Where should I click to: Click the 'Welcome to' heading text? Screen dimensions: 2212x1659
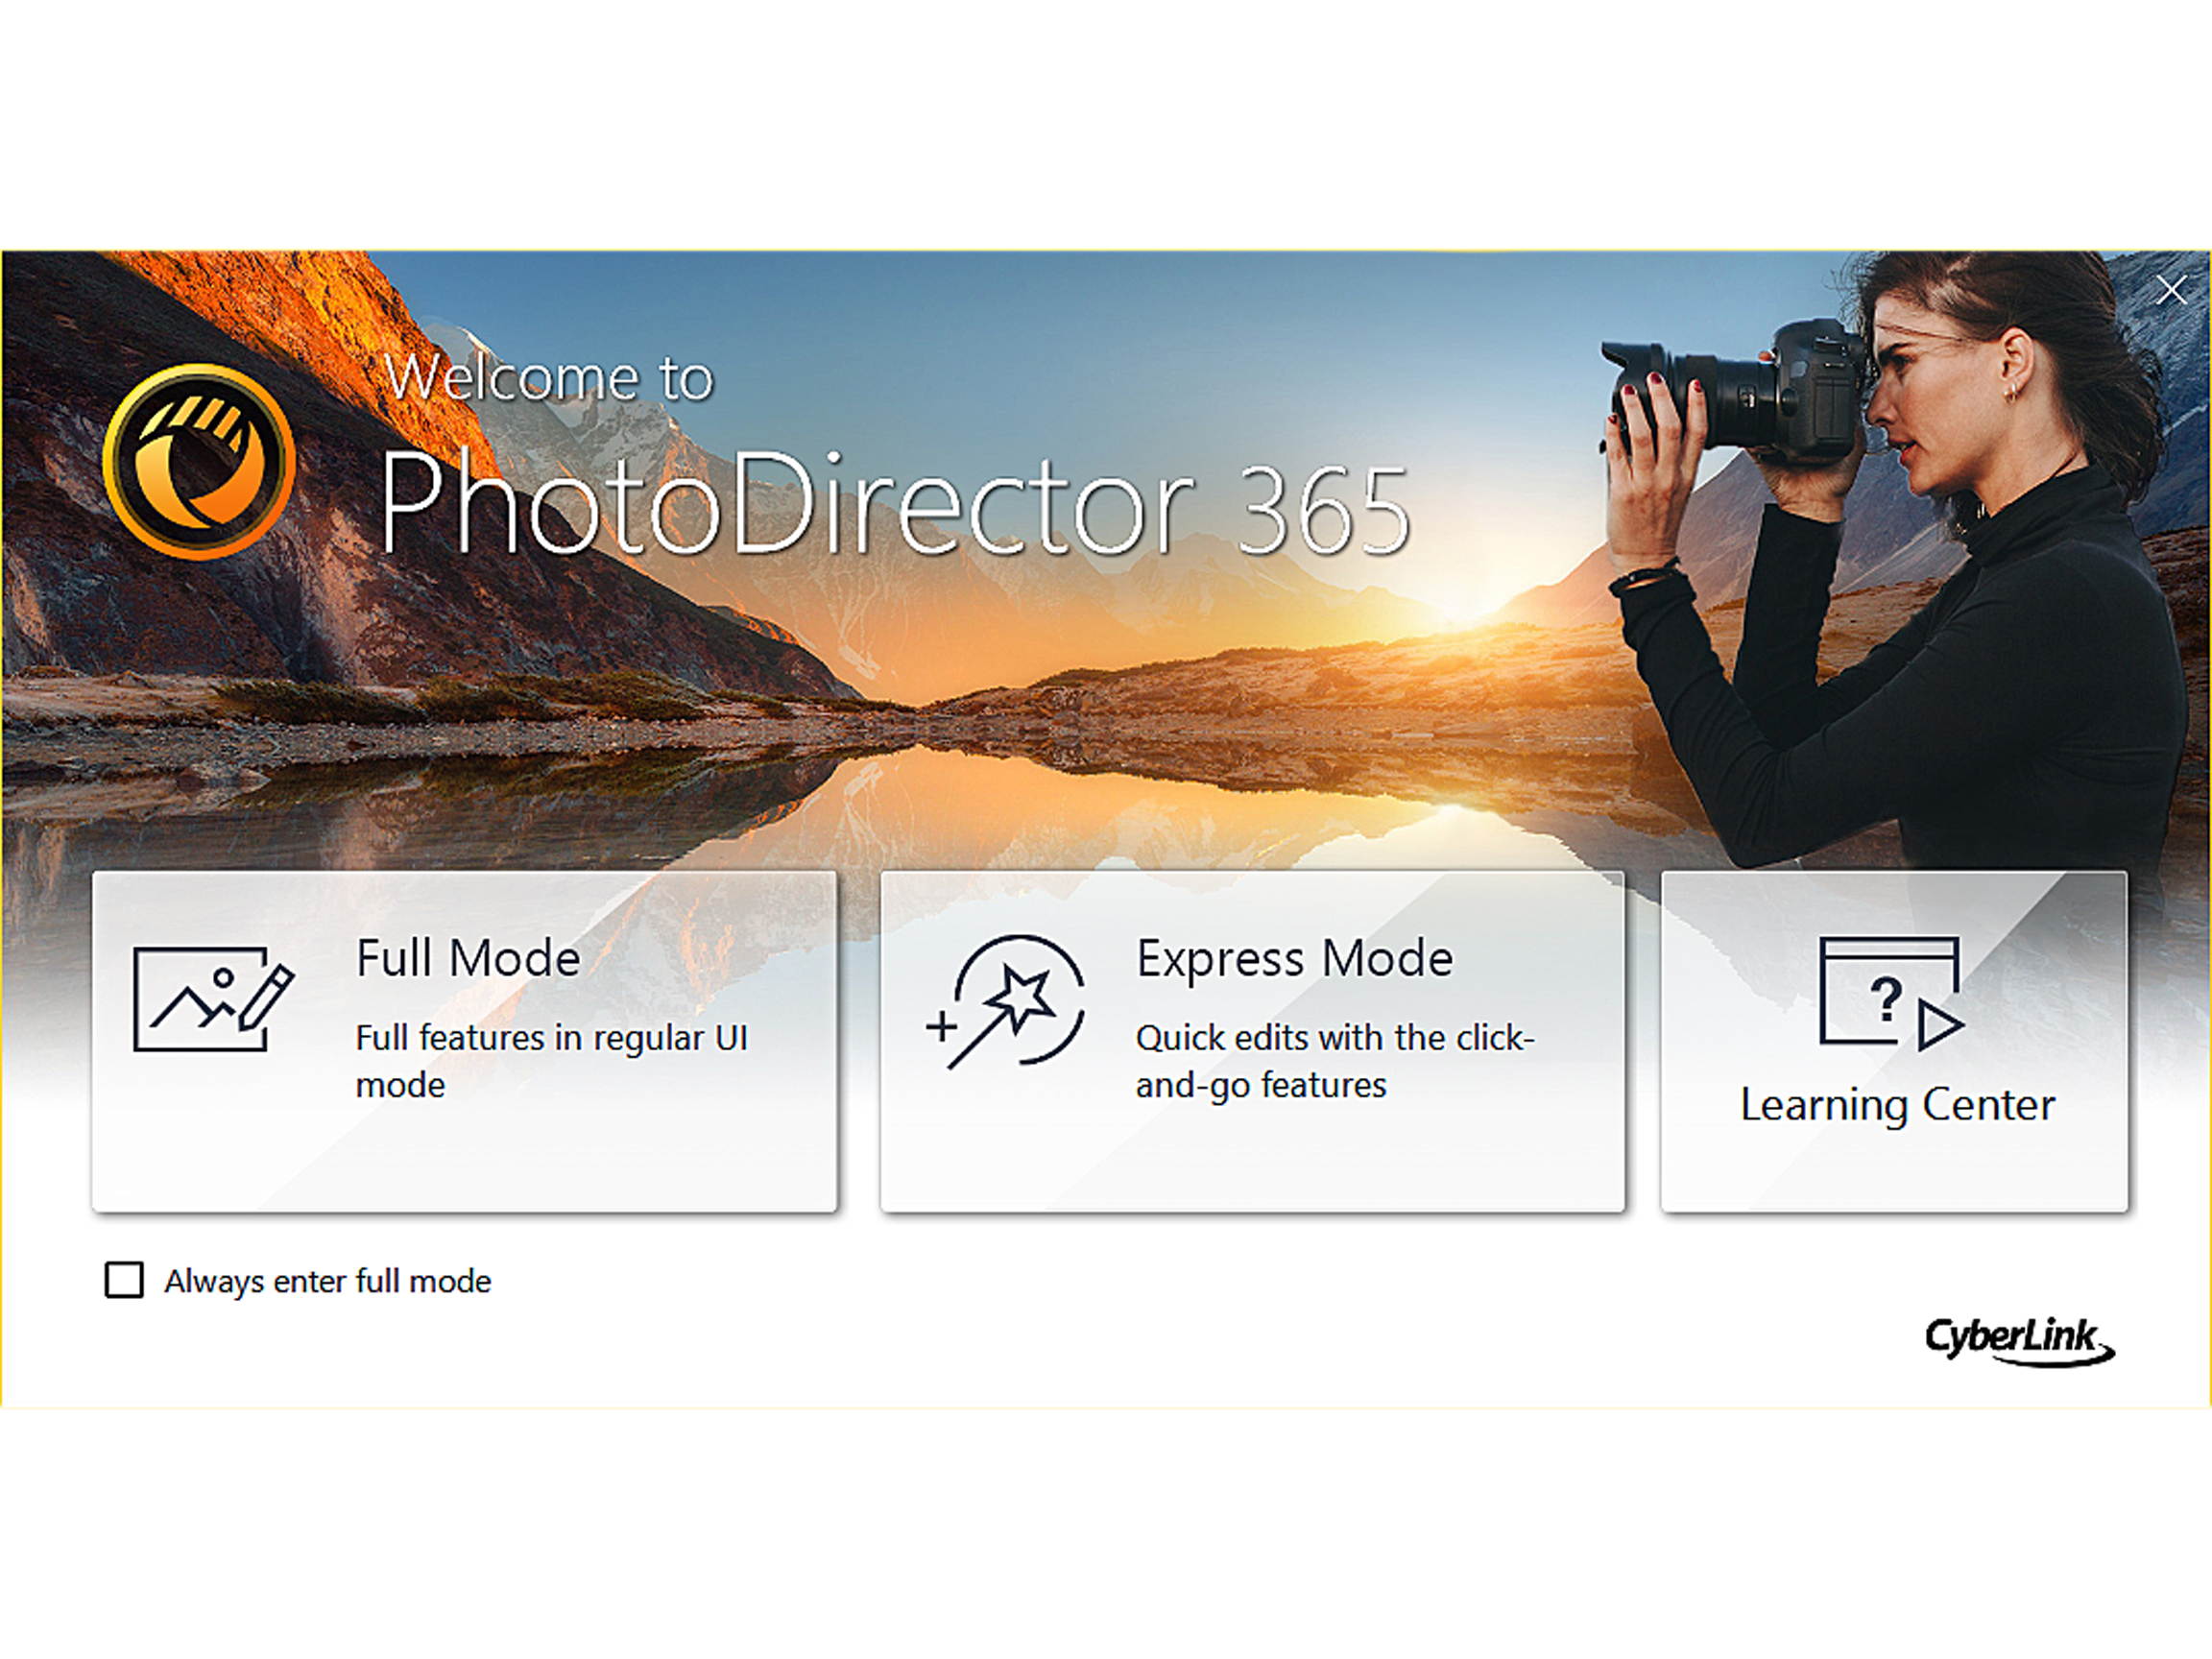[548, 378]
